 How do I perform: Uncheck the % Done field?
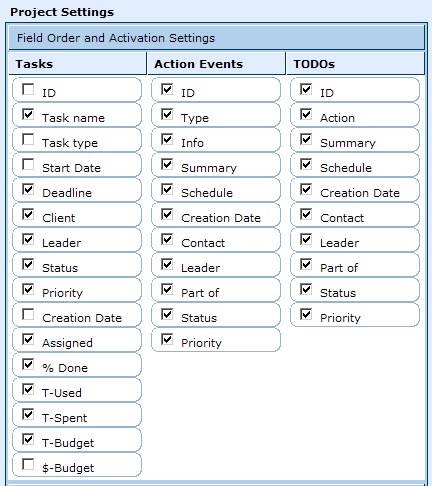(x=28, y=364)
